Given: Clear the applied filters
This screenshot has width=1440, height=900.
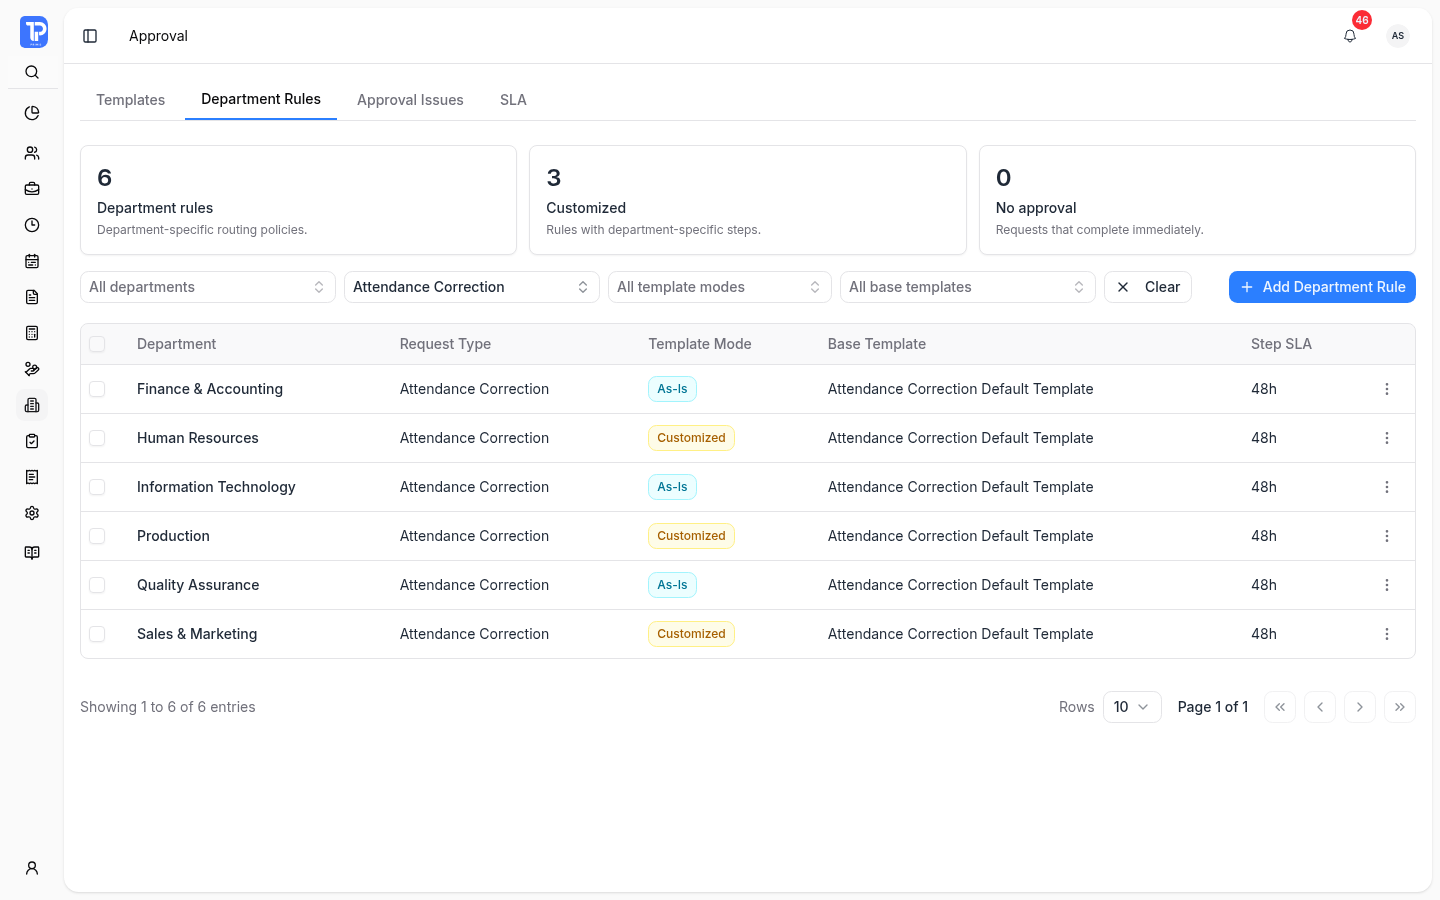Looking at the screenshot, I should (x=1148, y=287).
